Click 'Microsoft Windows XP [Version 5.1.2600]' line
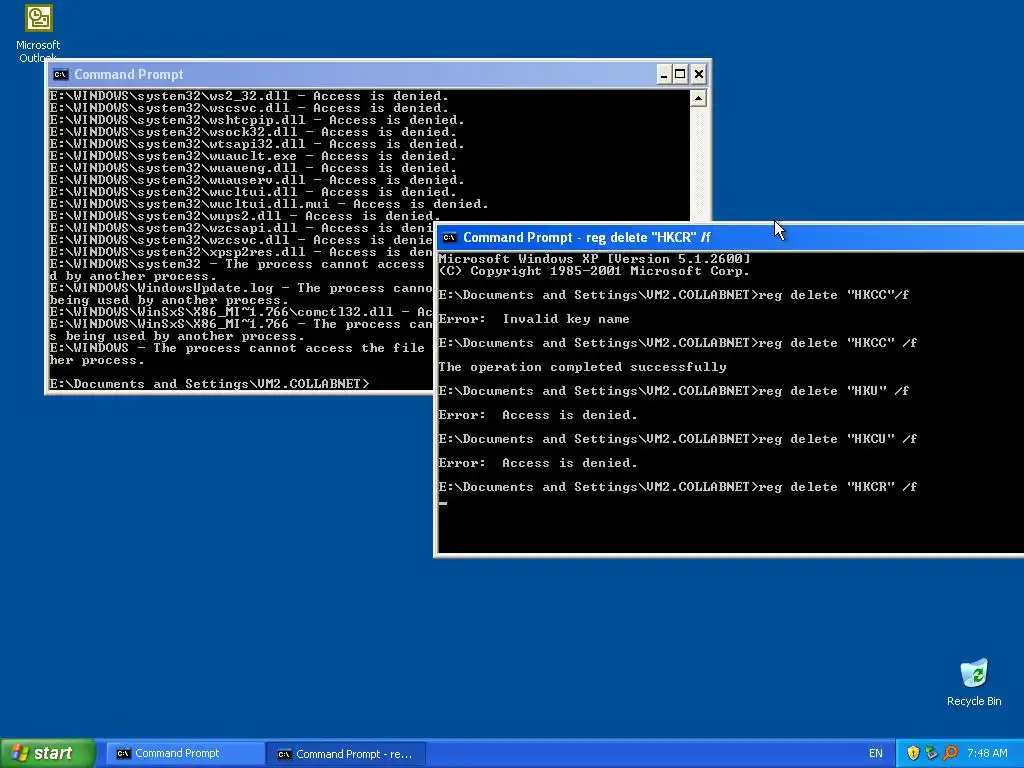Viewport: 1024px width, 768px height. [594, 259]
